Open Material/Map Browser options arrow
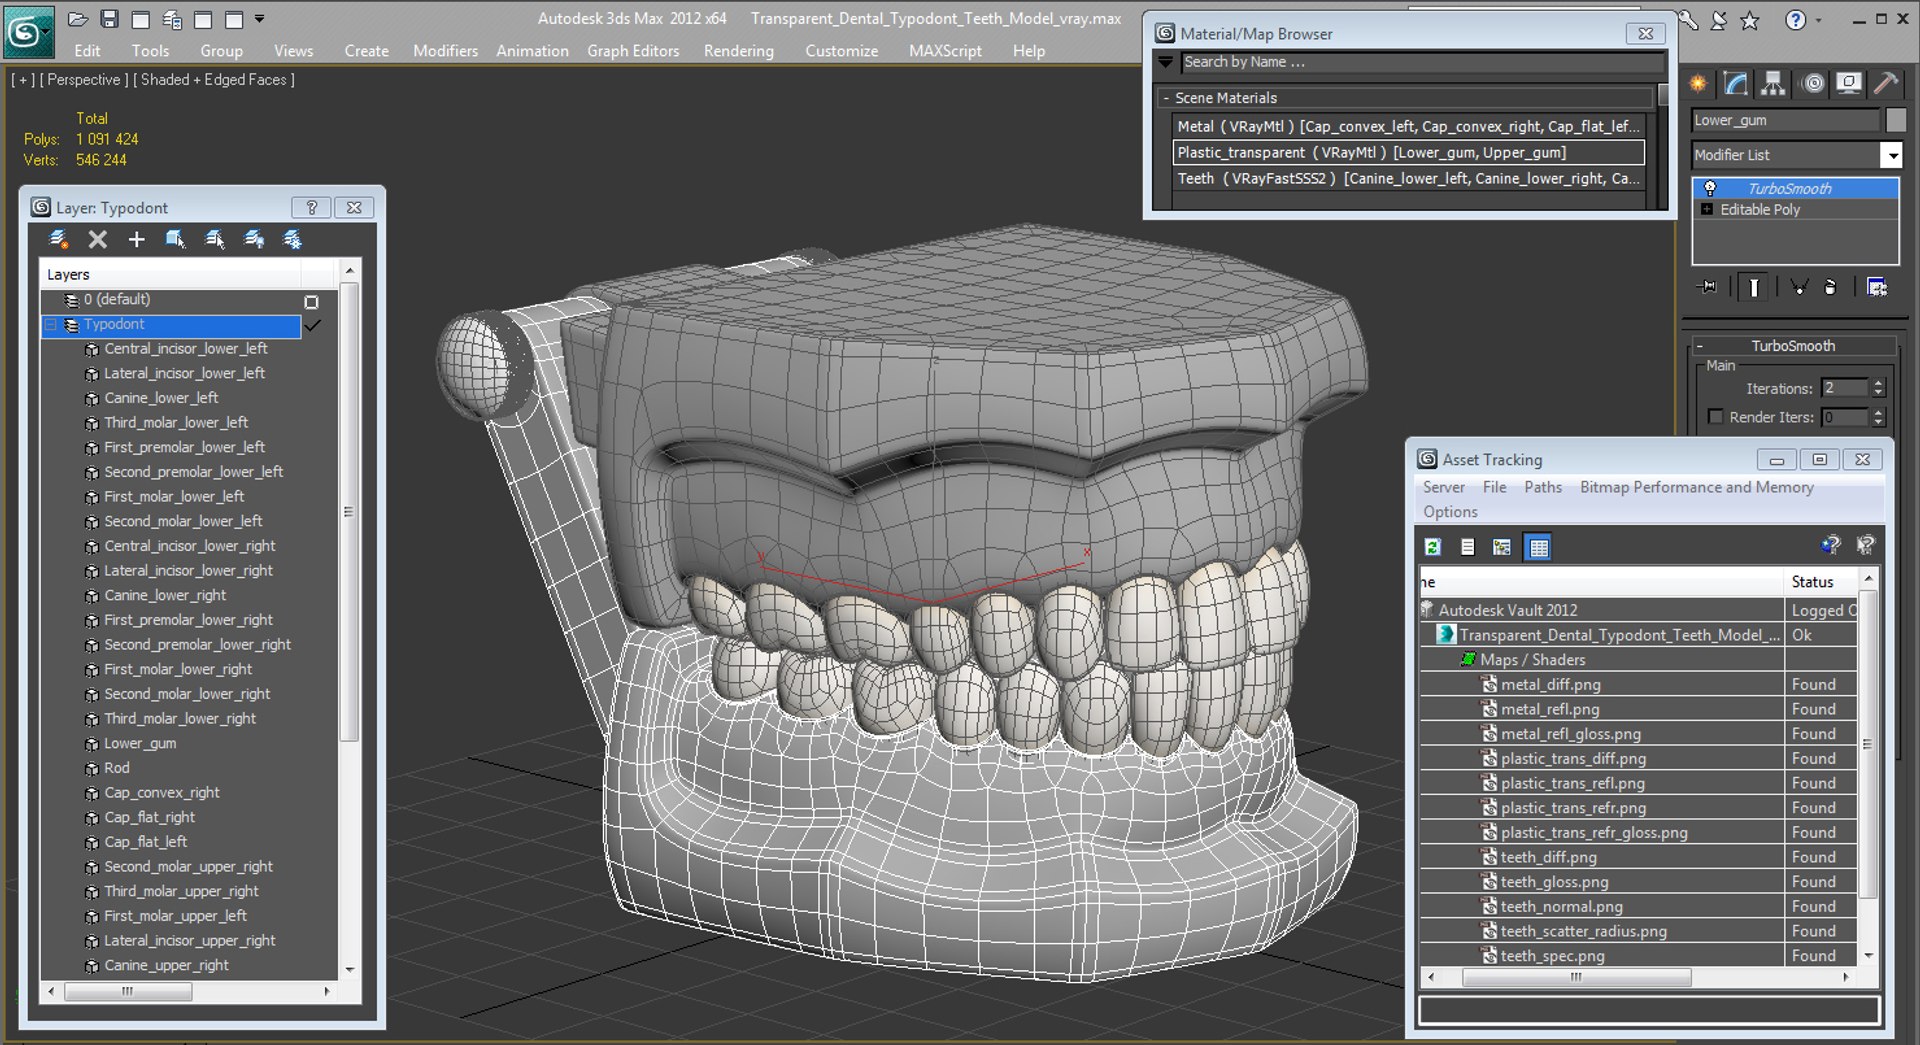1920x1045 pixels. [x=1165, y=62]
